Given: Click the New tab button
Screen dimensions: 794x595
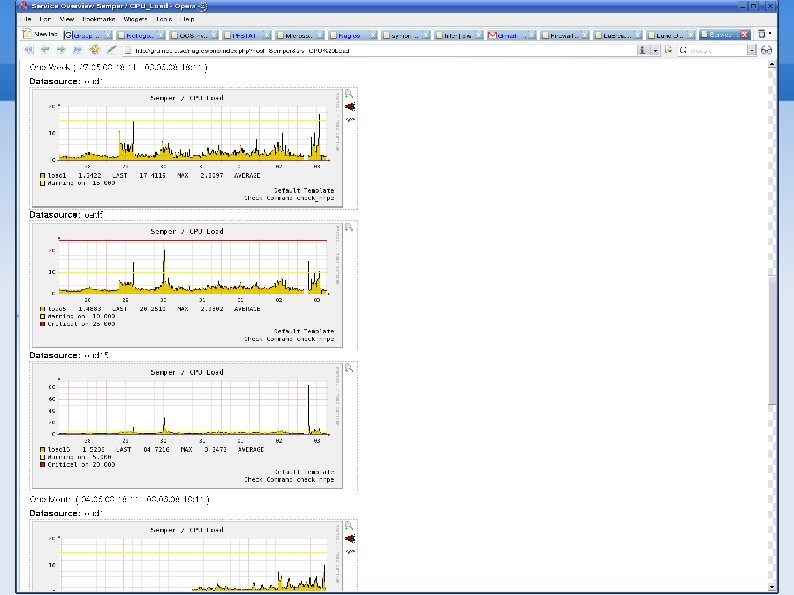Looking at the screenshot, I should tap(41, 34).
